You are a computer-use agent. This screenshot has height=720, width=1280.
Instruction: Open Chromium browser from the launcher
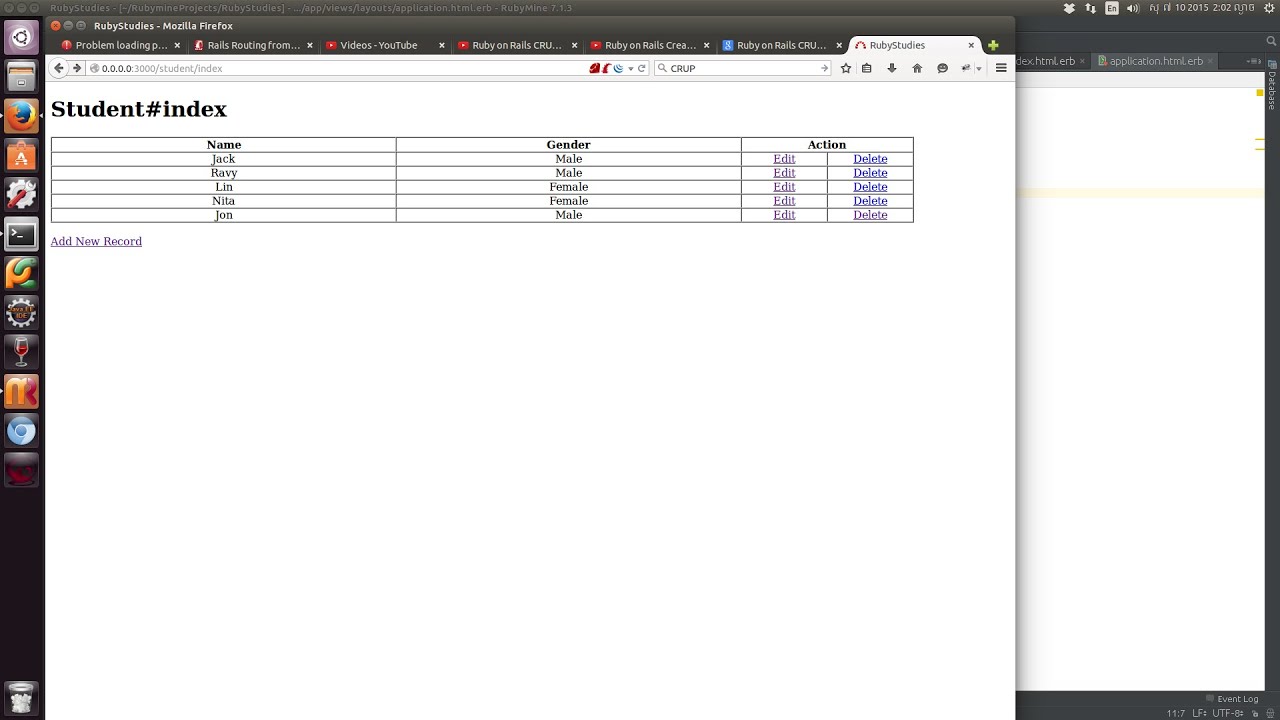tap(21, 431)
